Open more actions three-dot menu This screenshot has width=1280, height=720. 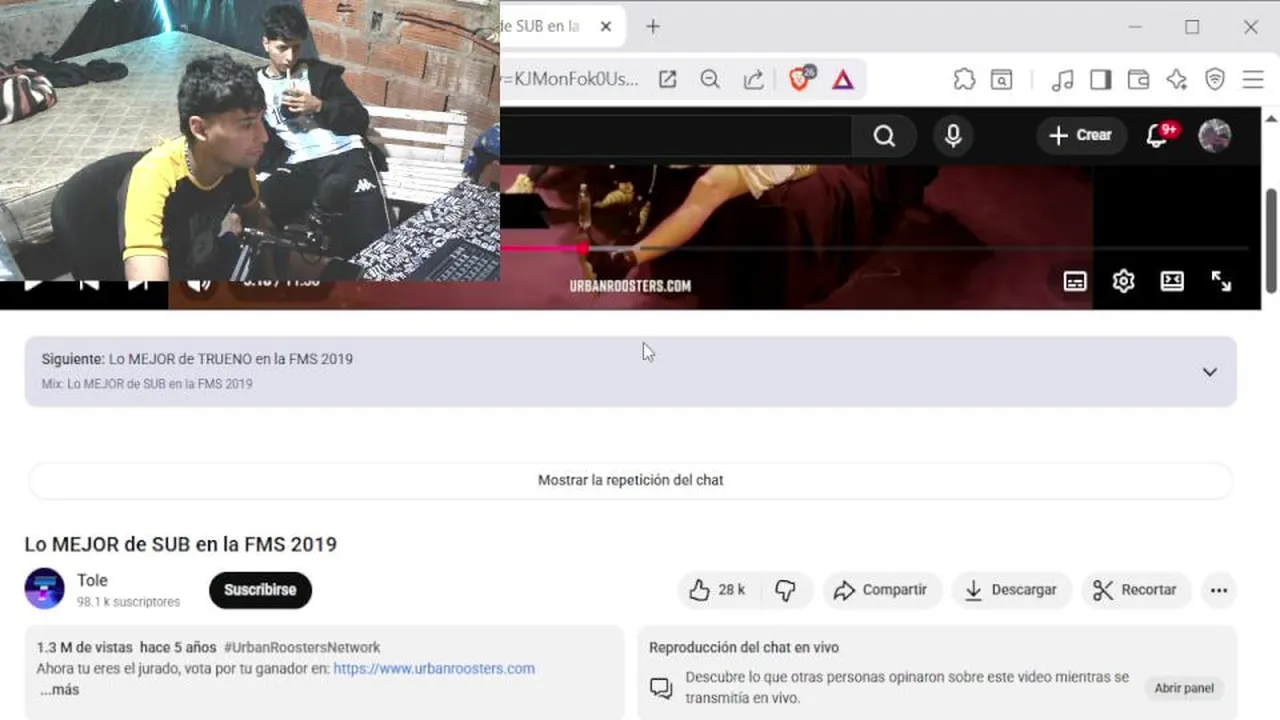pyautogui.click(x=1218, y=590)
